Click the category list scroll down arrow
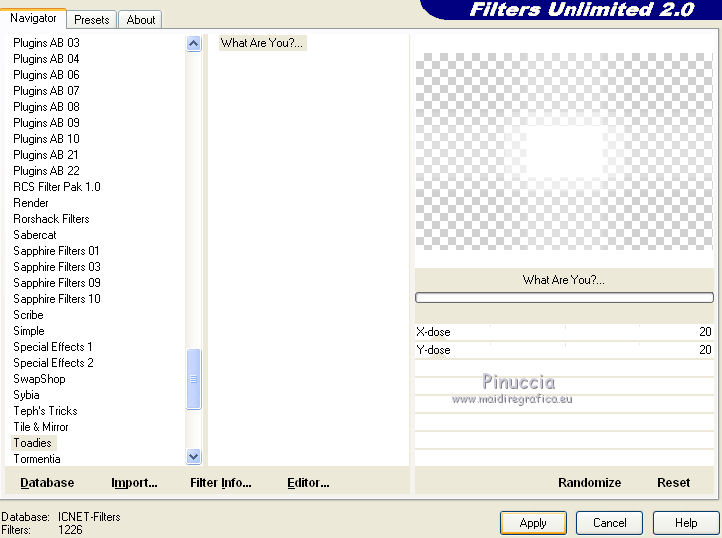This screenshot has width=722, height=538. (x=194, y=456)
